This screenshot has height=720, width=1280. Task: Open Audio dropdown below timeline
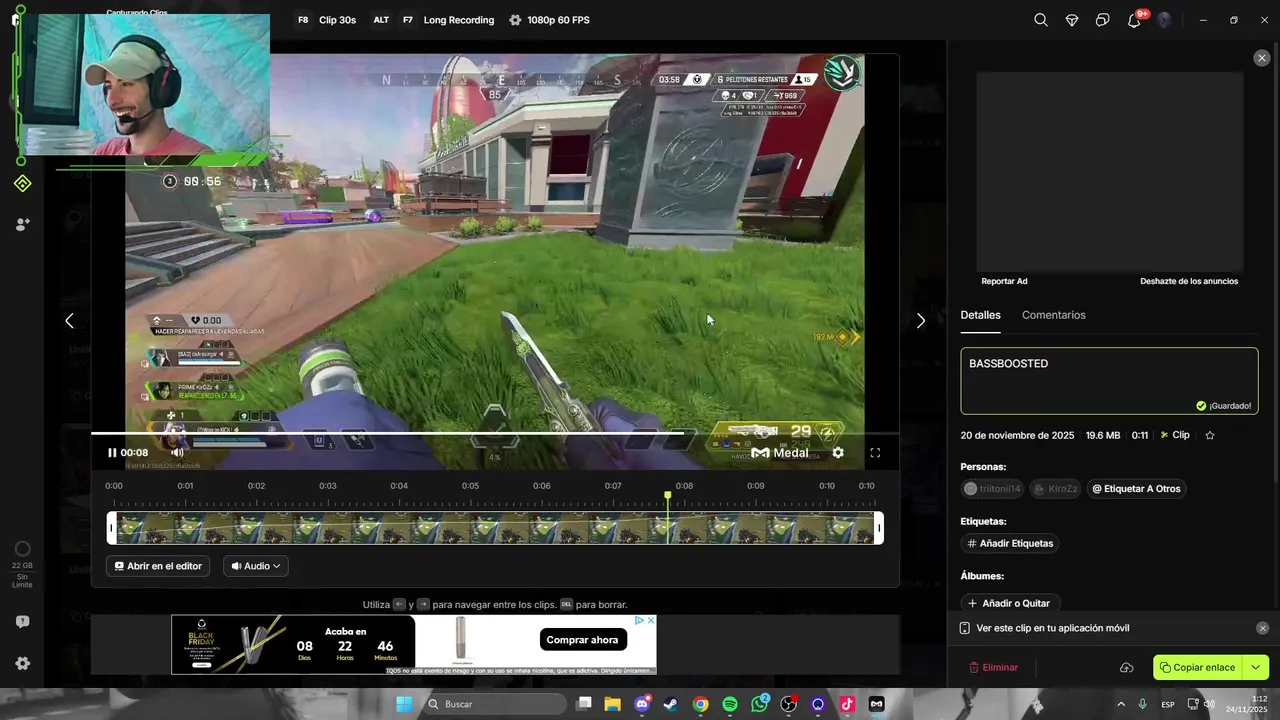256,566
